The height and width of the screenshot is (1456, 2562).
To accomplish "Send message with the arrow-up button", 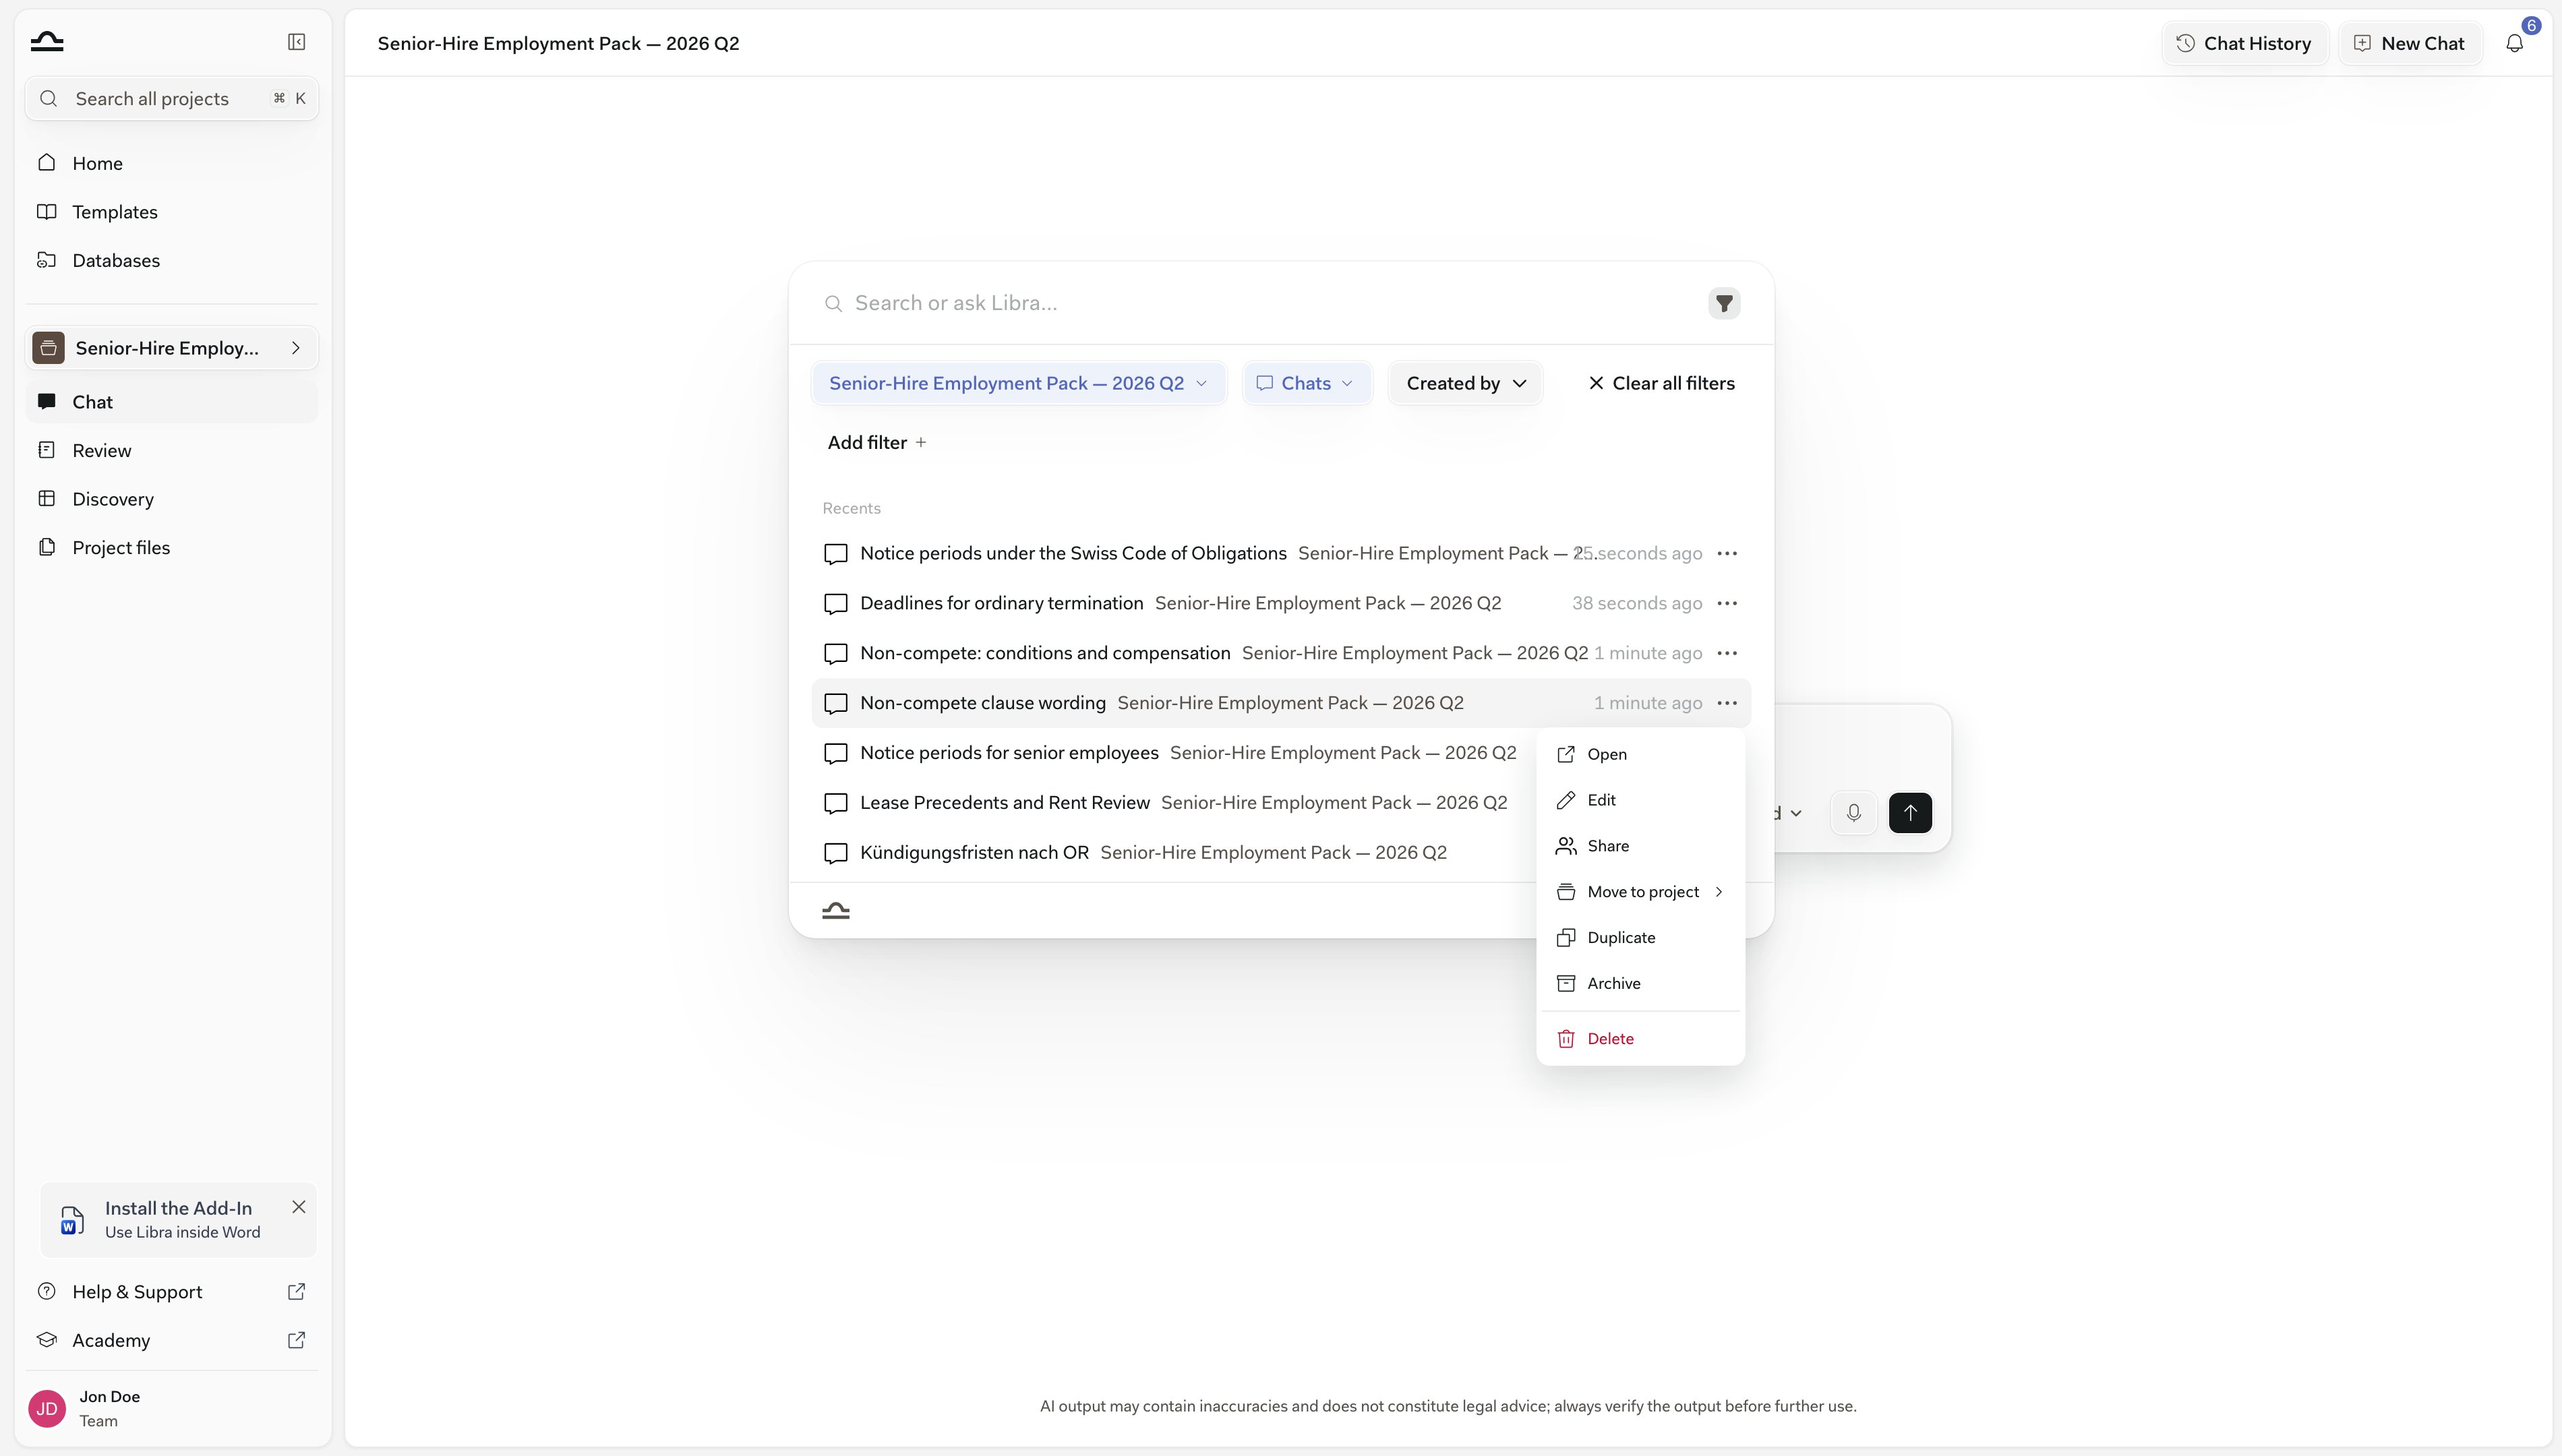I will (x=1910, y=813).
